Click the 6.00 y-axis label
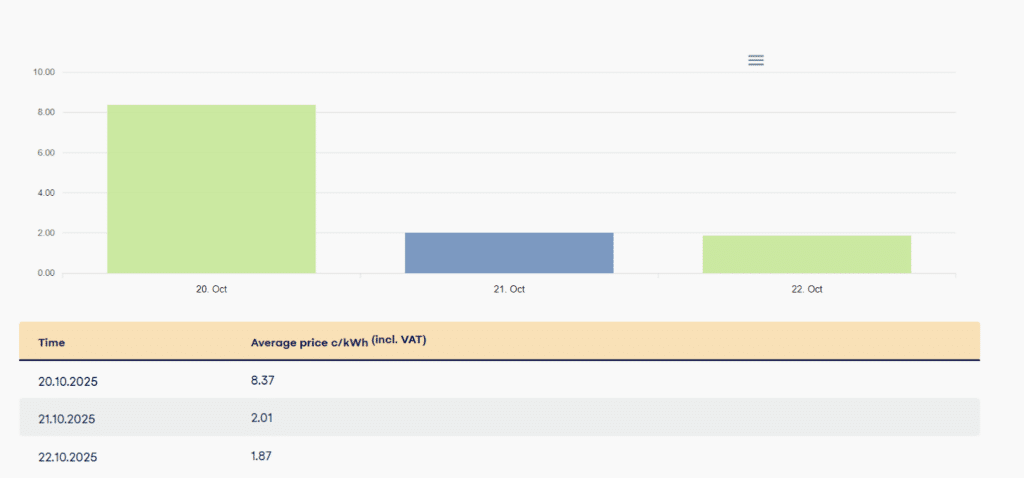This screenshot has width=1024, height=478. [46, 153]
